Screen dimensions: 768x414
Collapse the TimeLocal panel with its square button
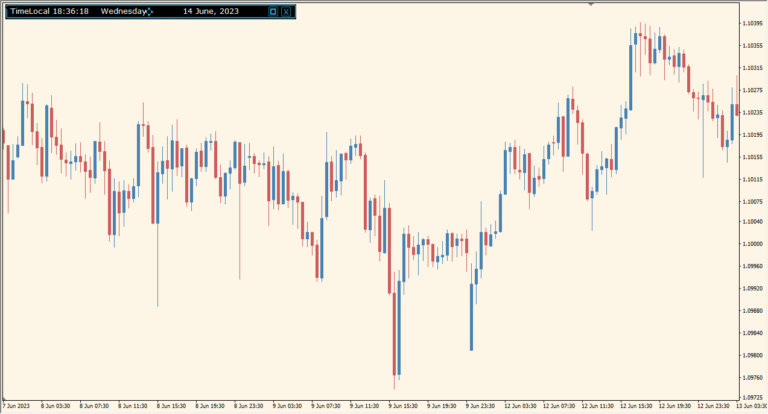[273, 12]
